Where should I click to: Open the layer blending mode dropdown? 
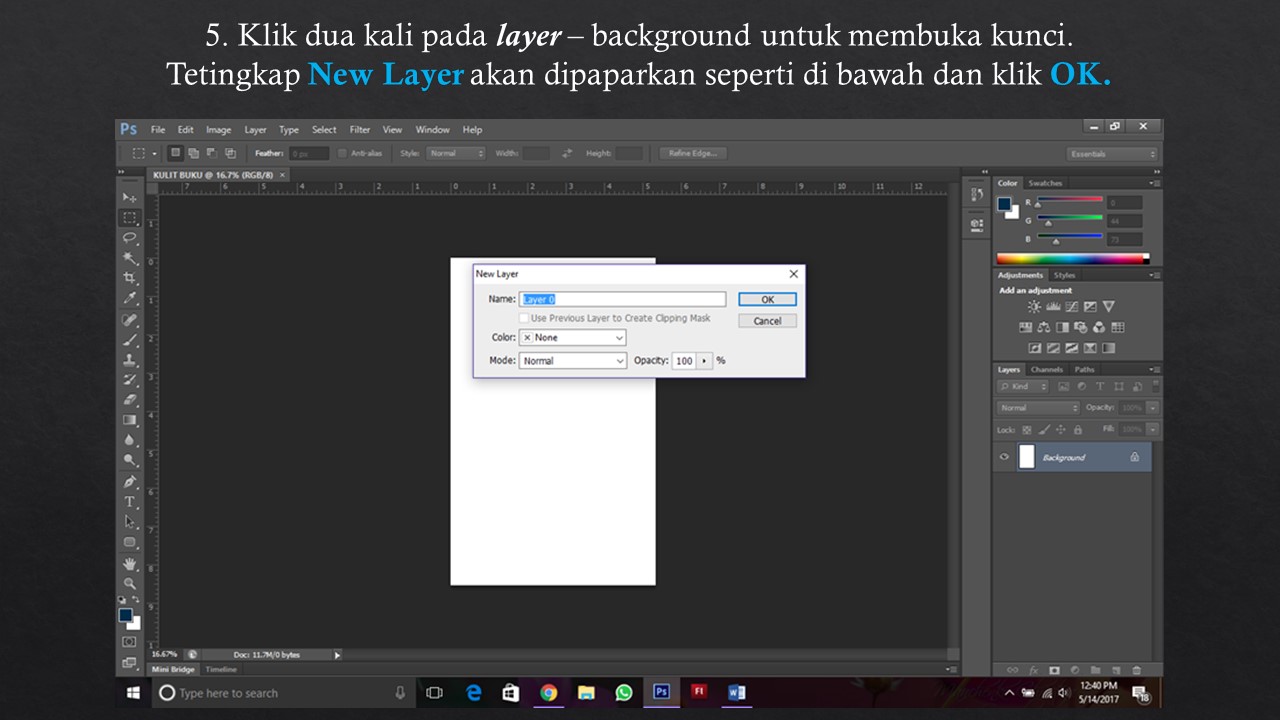click(1037, 407)
